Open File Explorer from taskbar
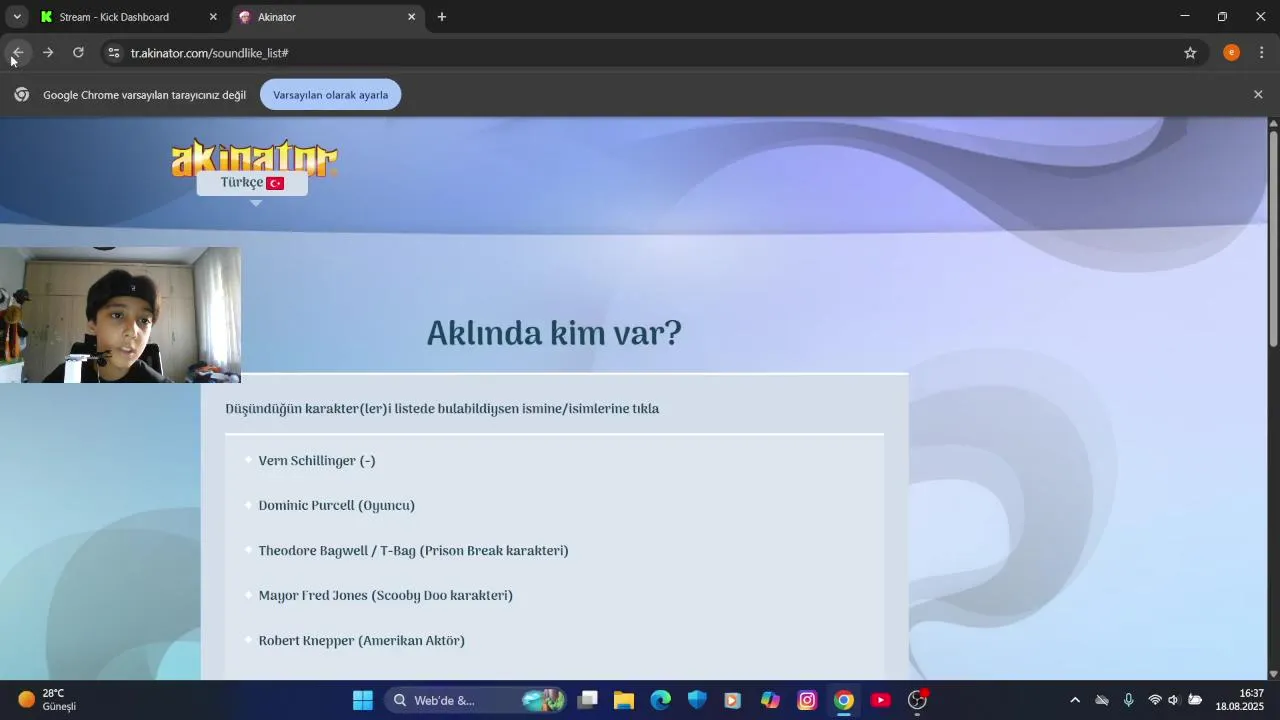The width and height of the screenshot is (1280, 720). (x=624, y=700)
